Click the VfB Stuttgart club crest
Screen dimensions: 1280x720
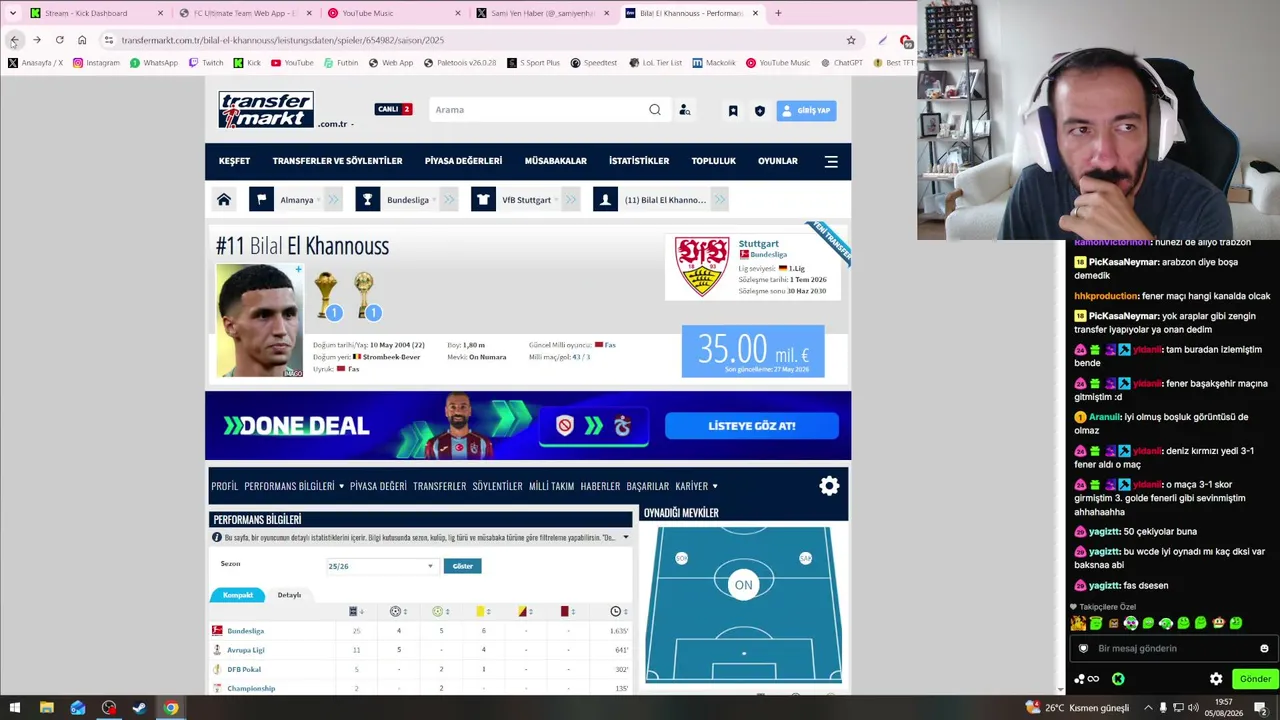(702, 266)
